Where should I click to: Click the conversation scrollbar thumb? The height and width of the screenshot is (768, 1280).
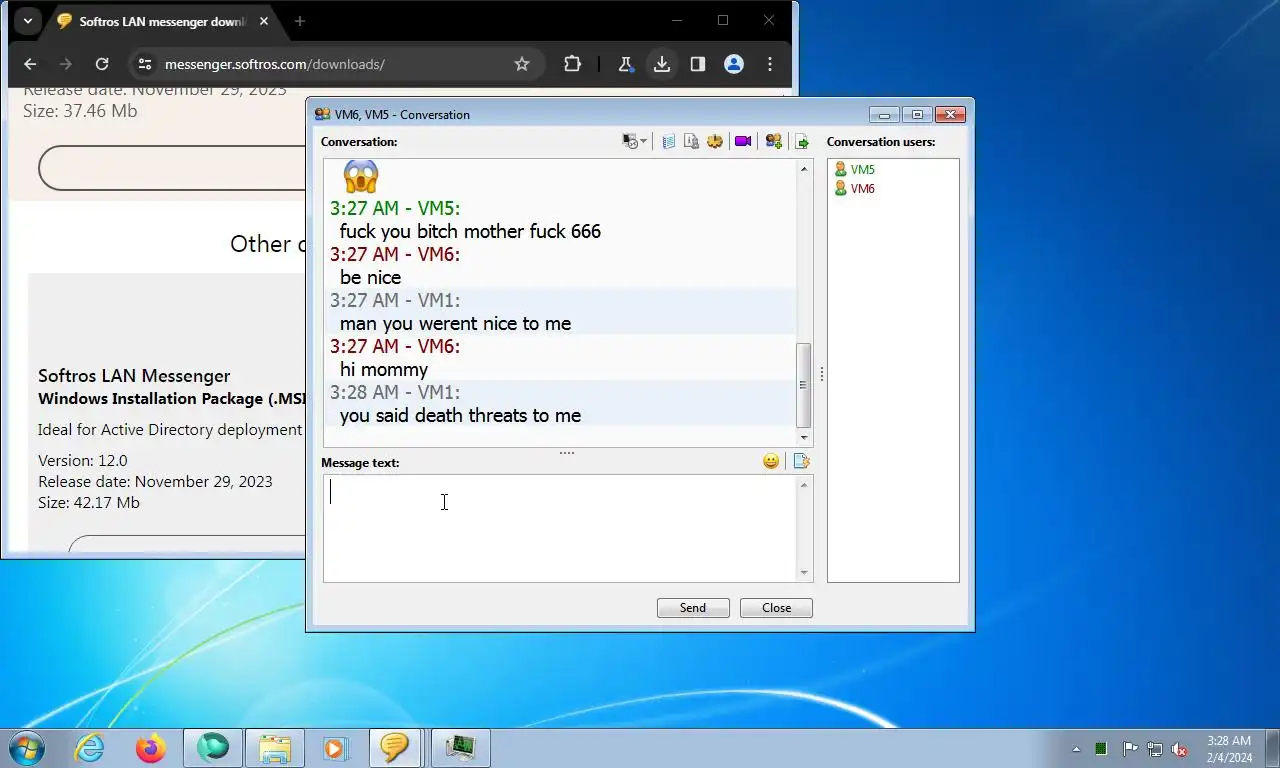coord(804,385)
